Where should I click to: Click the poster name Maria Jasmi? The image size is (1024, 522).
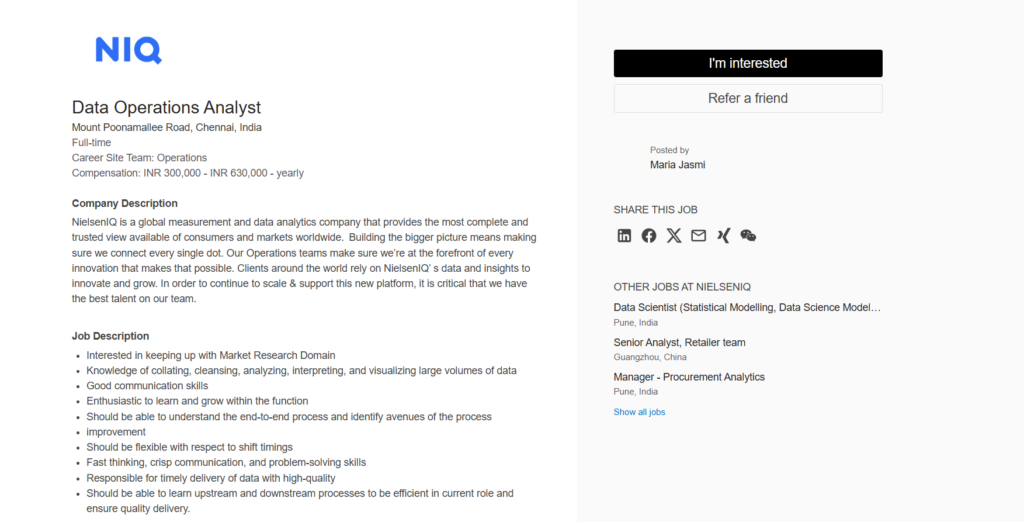point(677,164)
